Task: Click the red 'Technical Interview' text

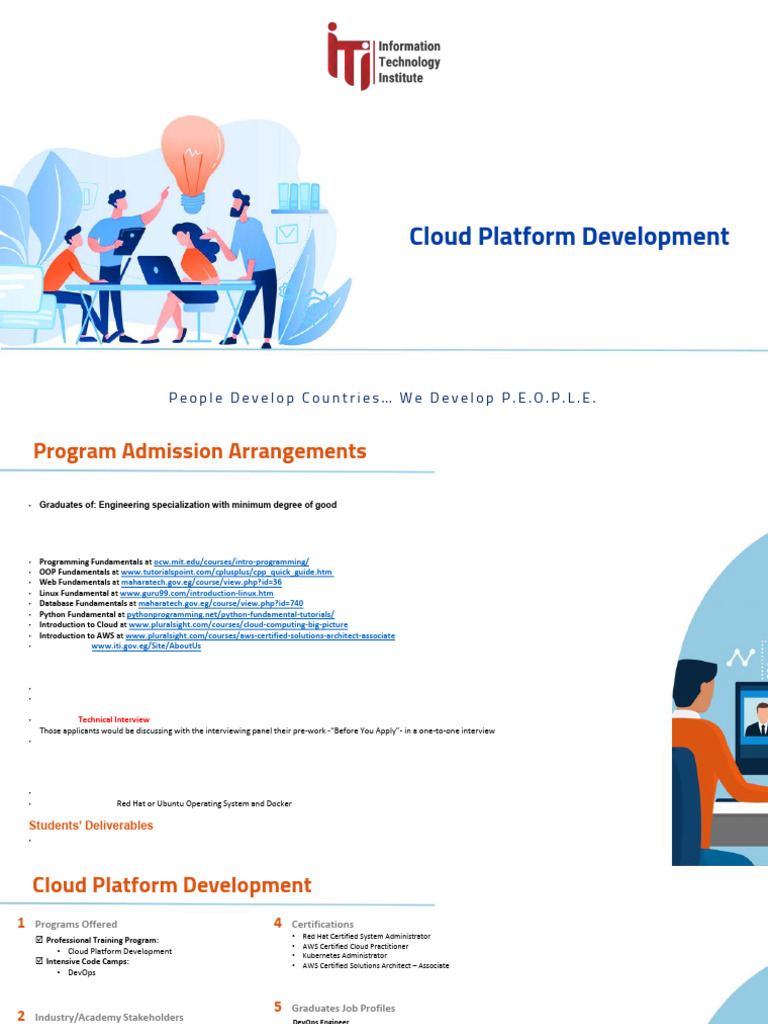Action: tap(114, 720)
